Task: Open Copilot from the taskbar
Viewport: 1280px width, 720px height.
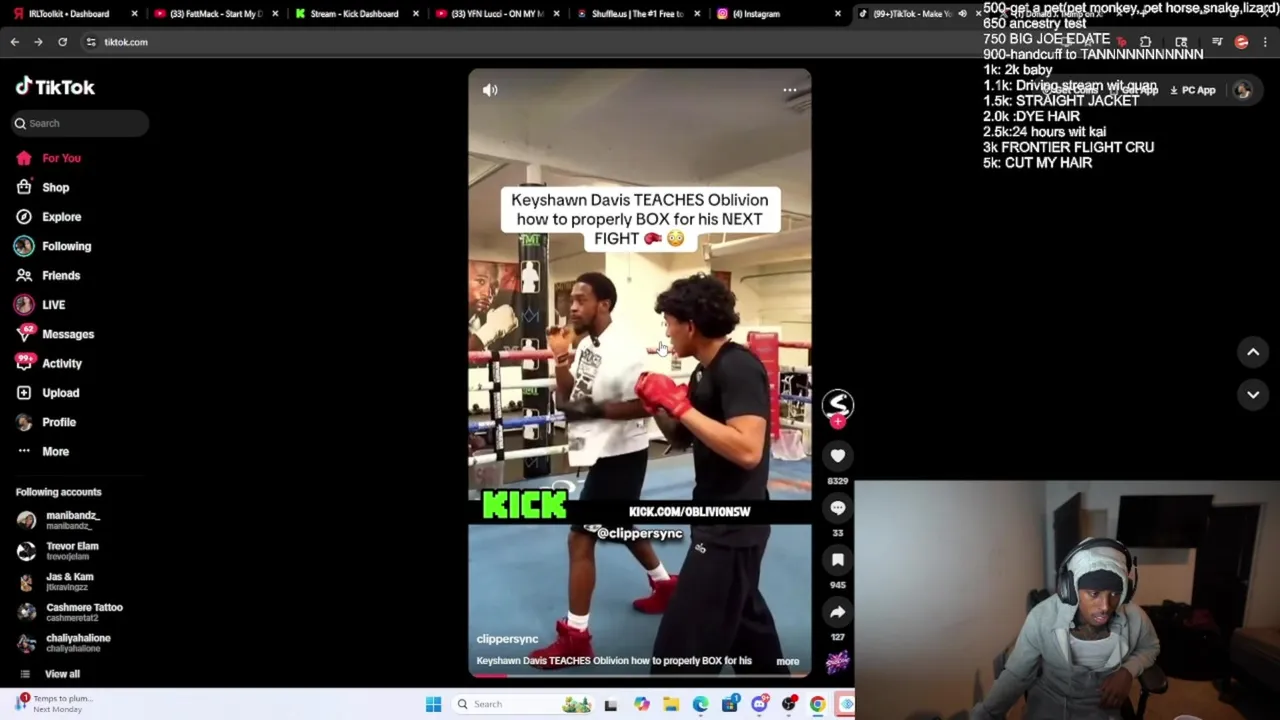Action: 642,704
